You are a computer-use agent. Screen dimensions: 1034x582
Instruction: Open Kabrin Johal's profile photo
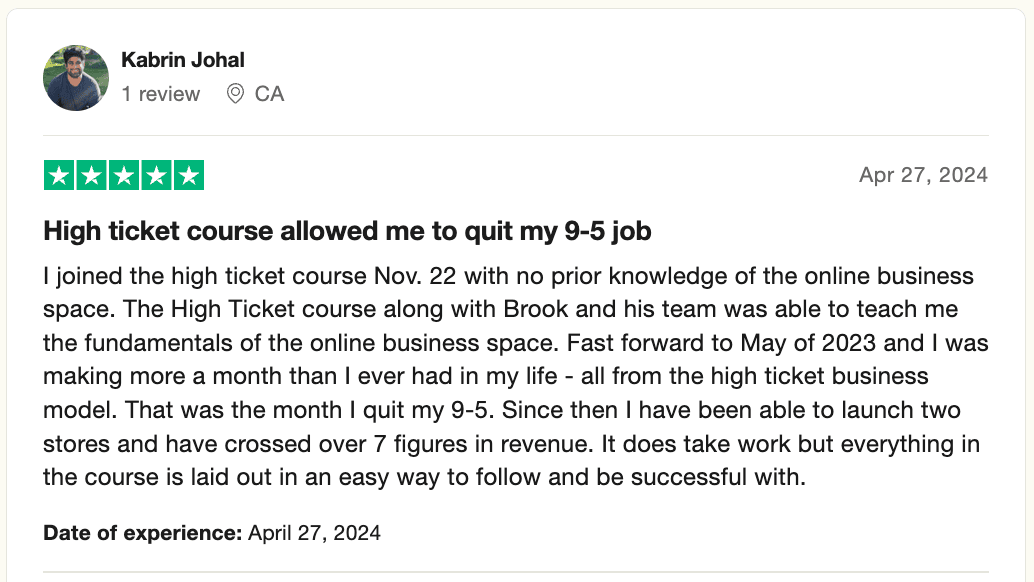(x=76, y=77)
